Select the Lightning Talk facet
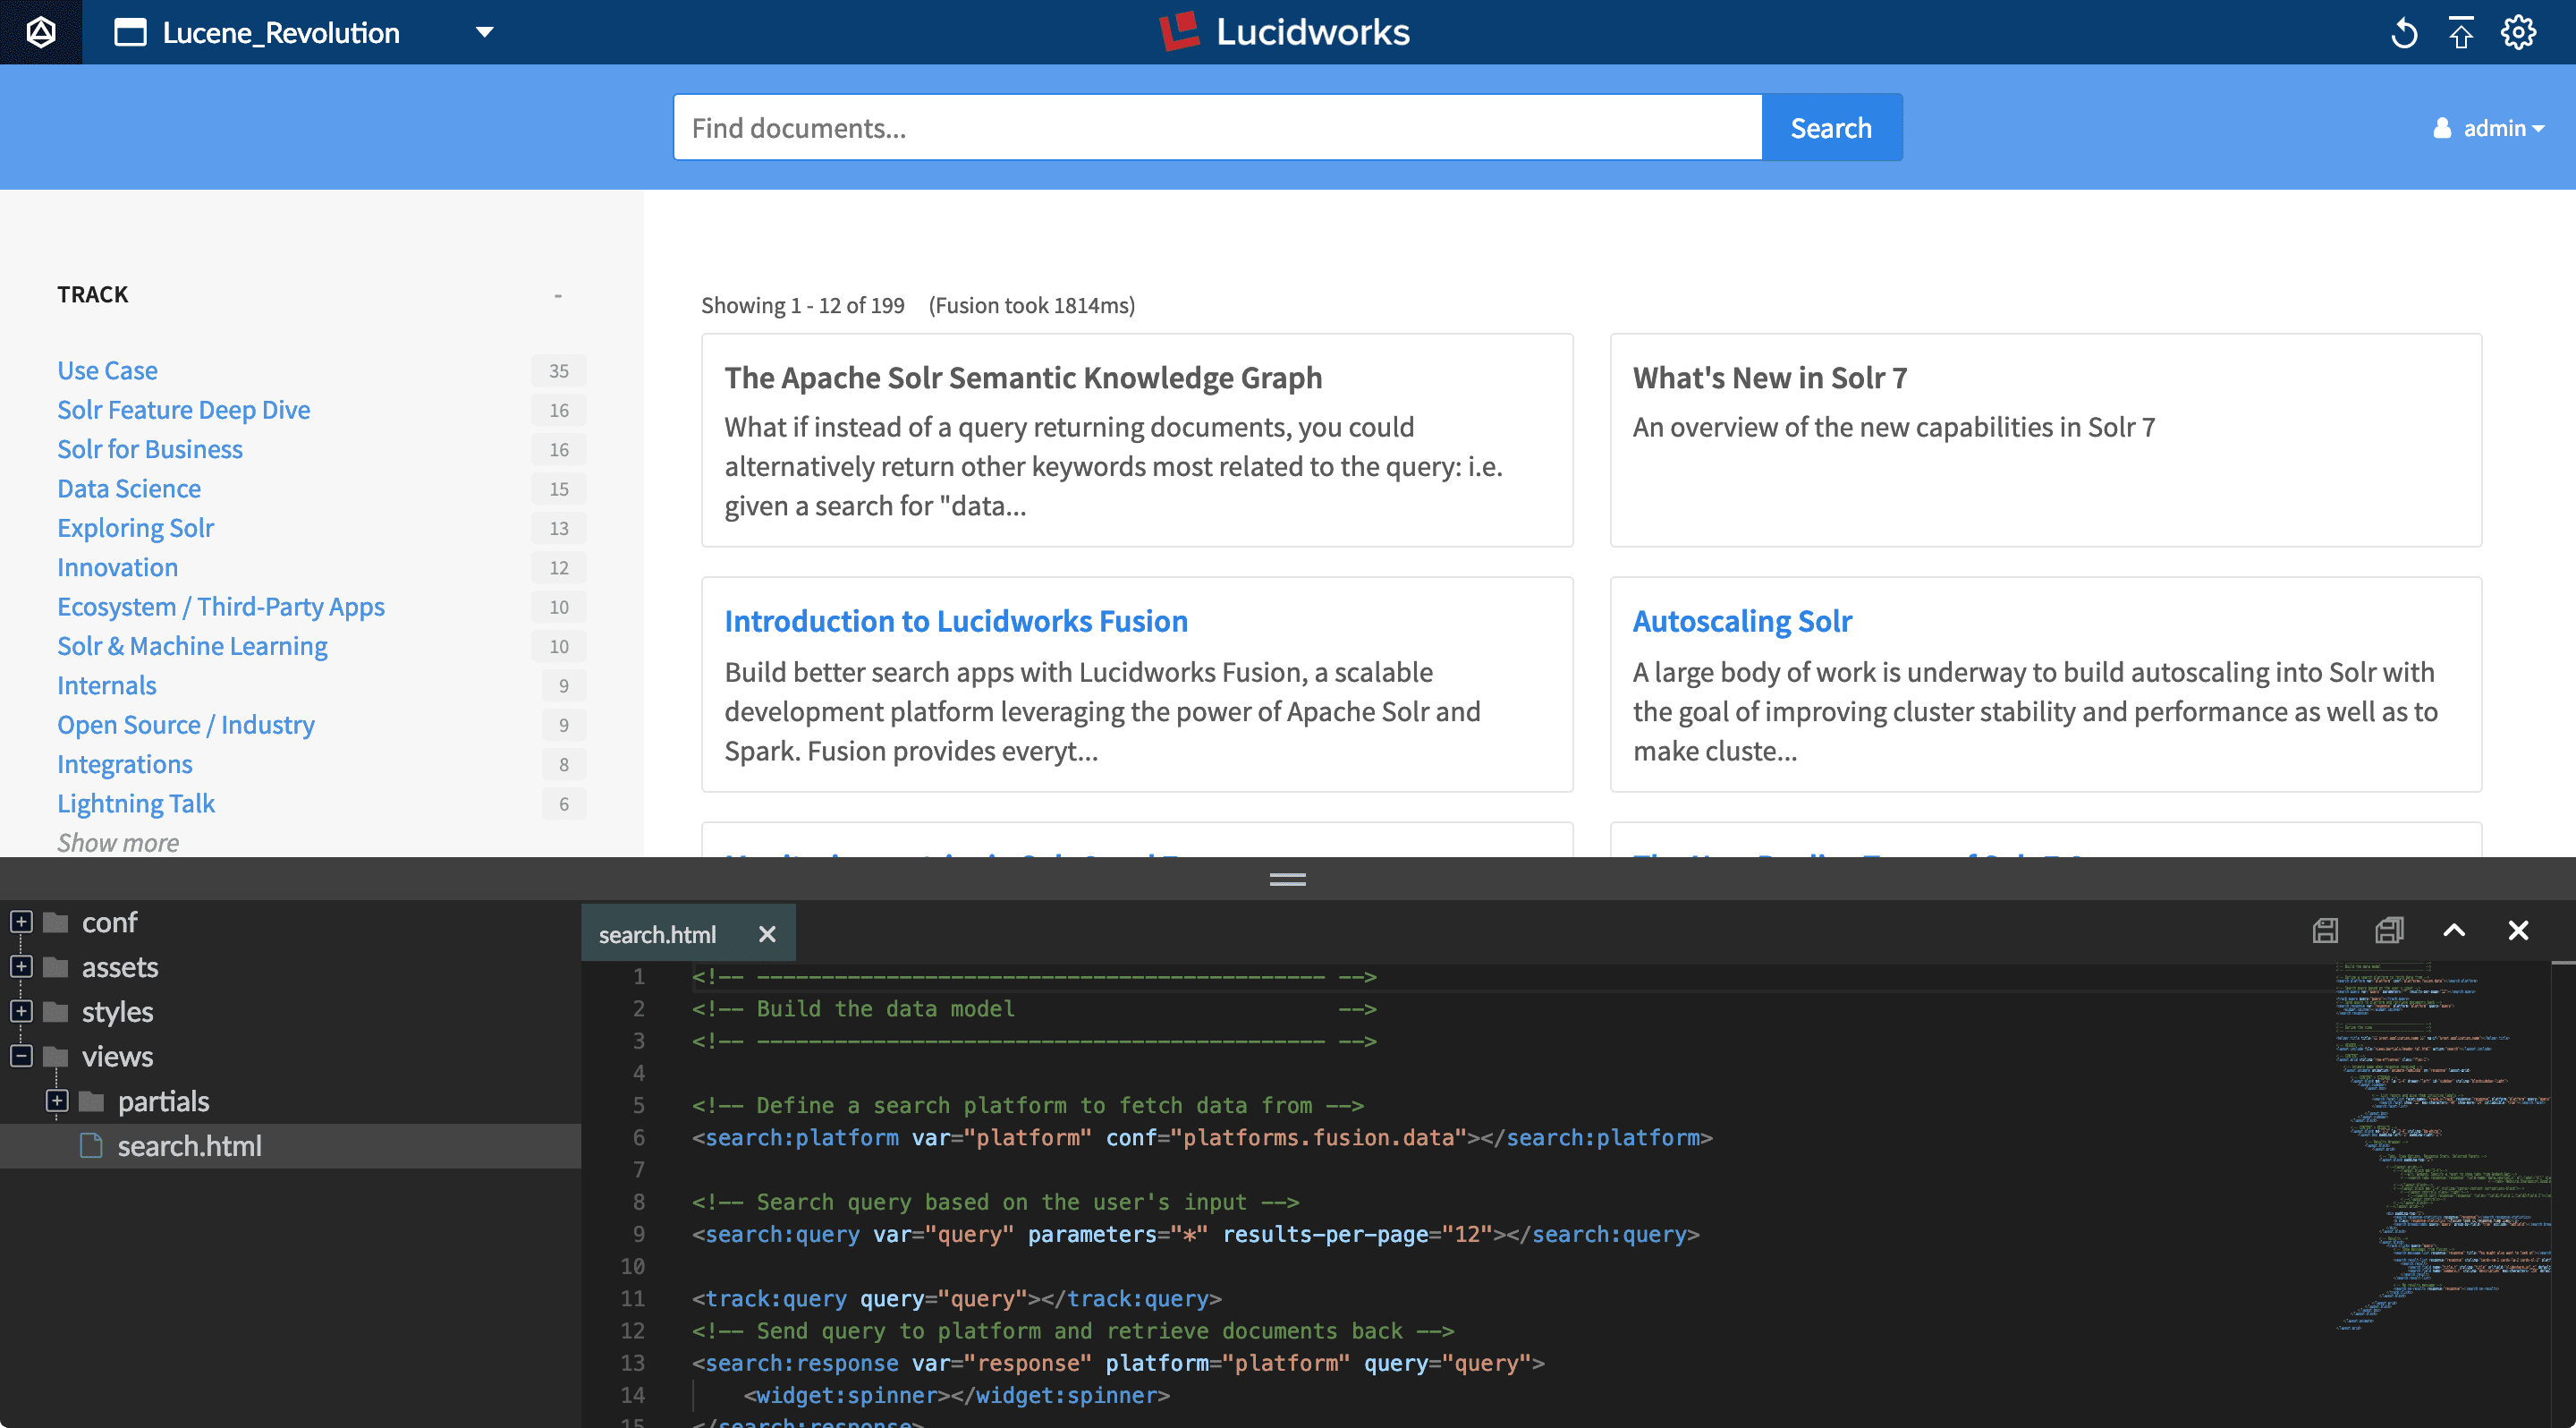This screenshot has width=2576, height=1428. tap(136, 803)
